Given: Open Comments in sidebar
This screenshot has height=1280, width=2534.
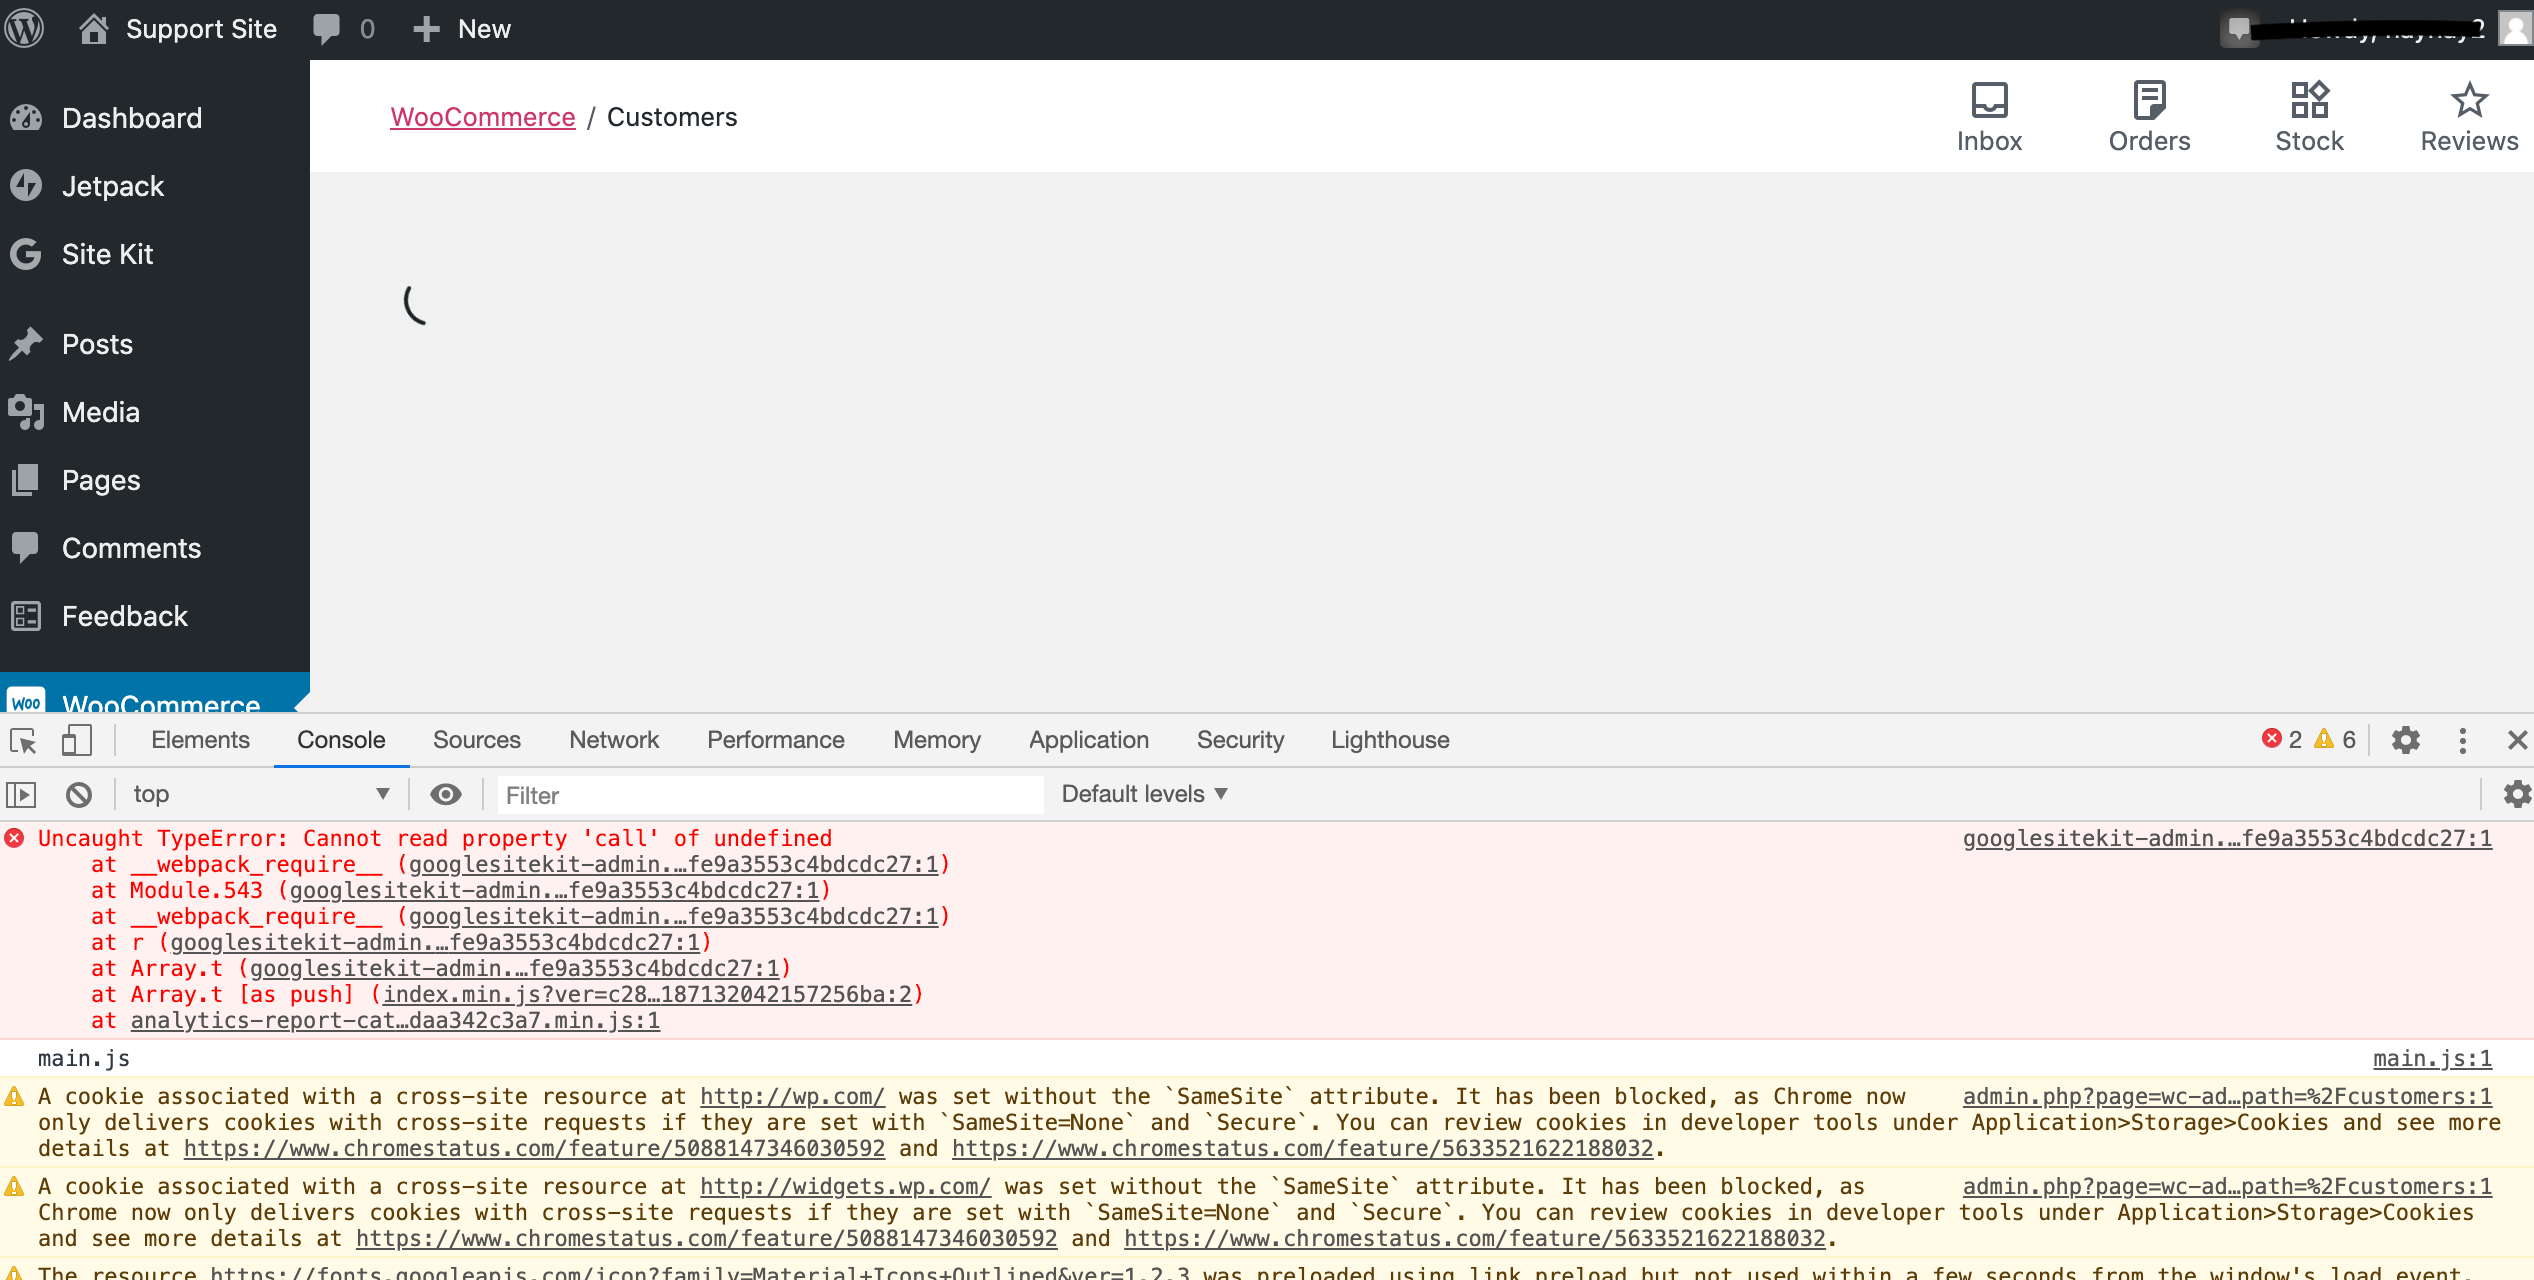Looking at the screenshot, I should (131, 548).
